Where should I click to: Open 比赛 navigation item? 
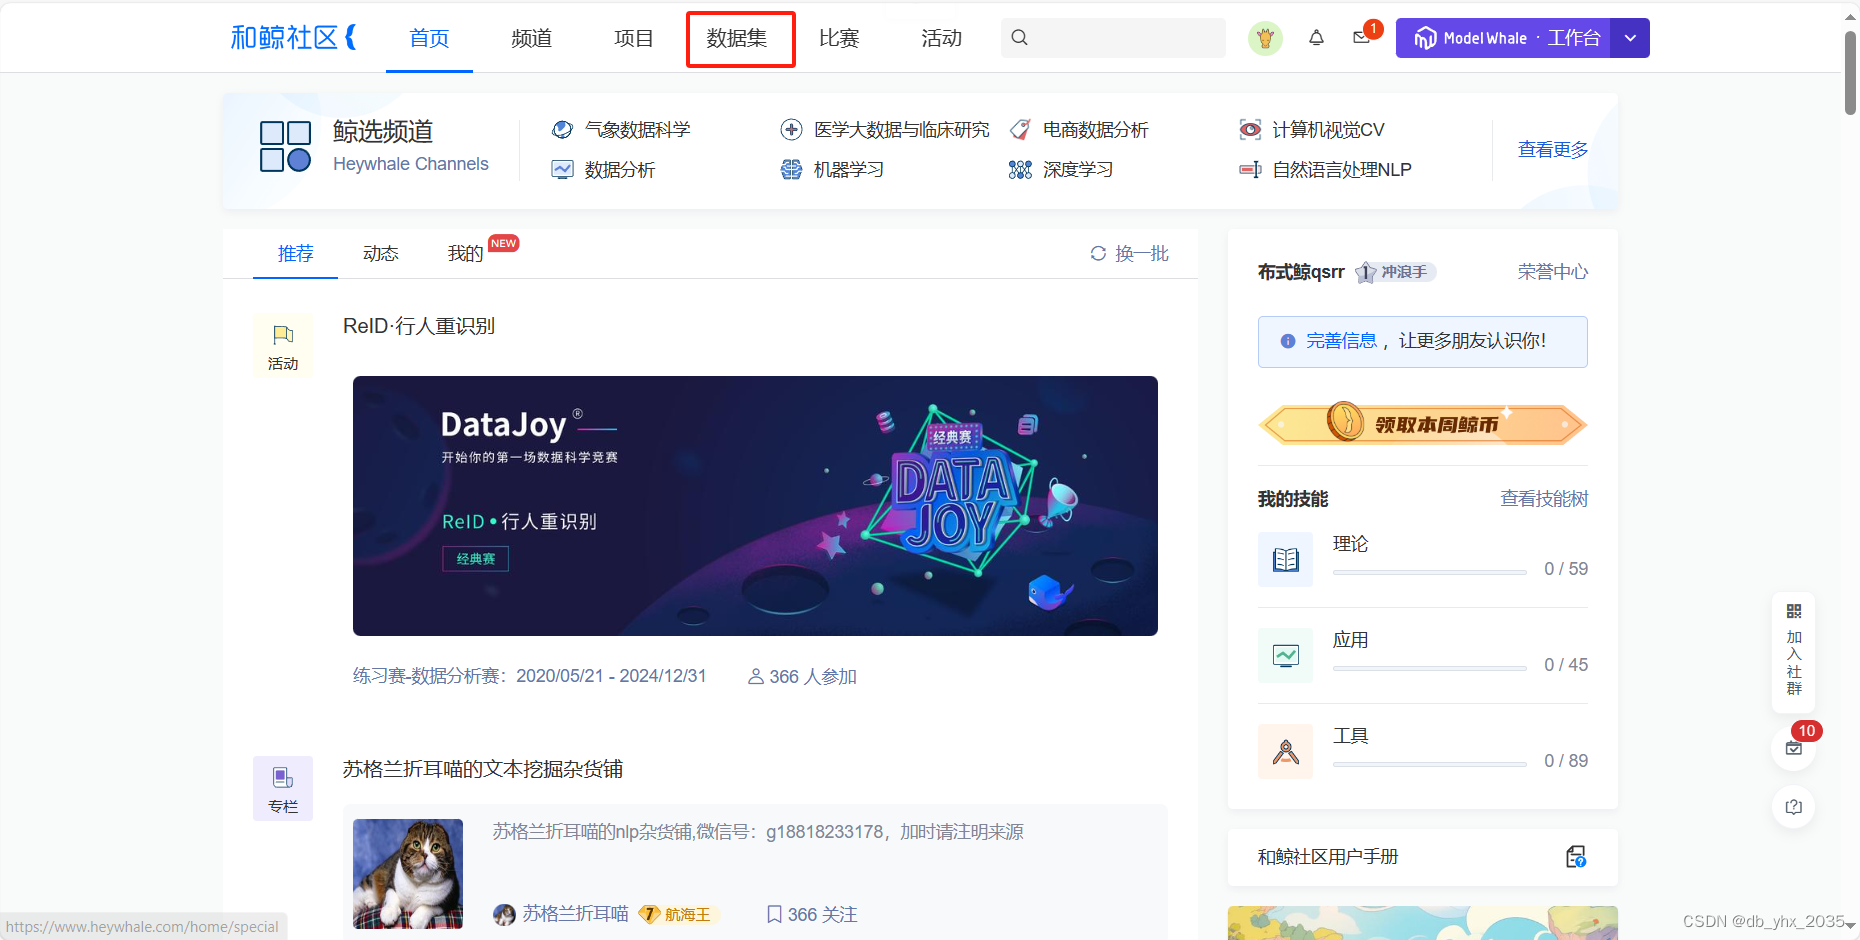pyautogui.click(x=839, y=38)
